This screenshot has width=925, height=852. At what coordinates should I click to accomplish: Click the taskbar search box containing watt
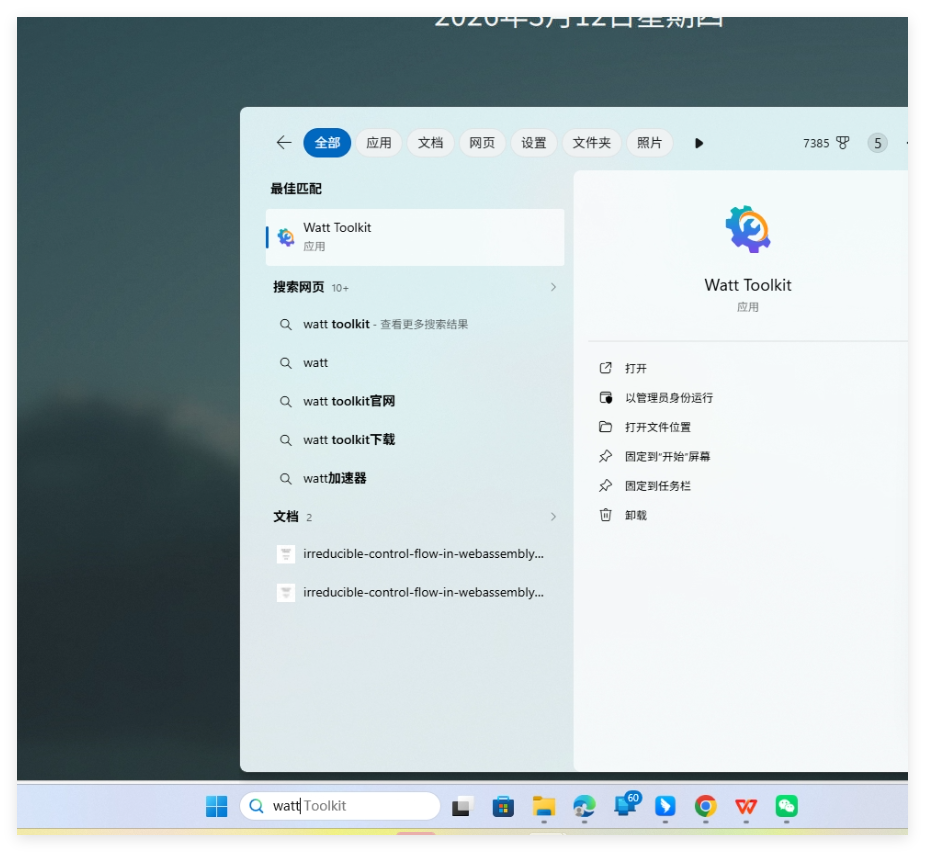click(x=340, y=806)
